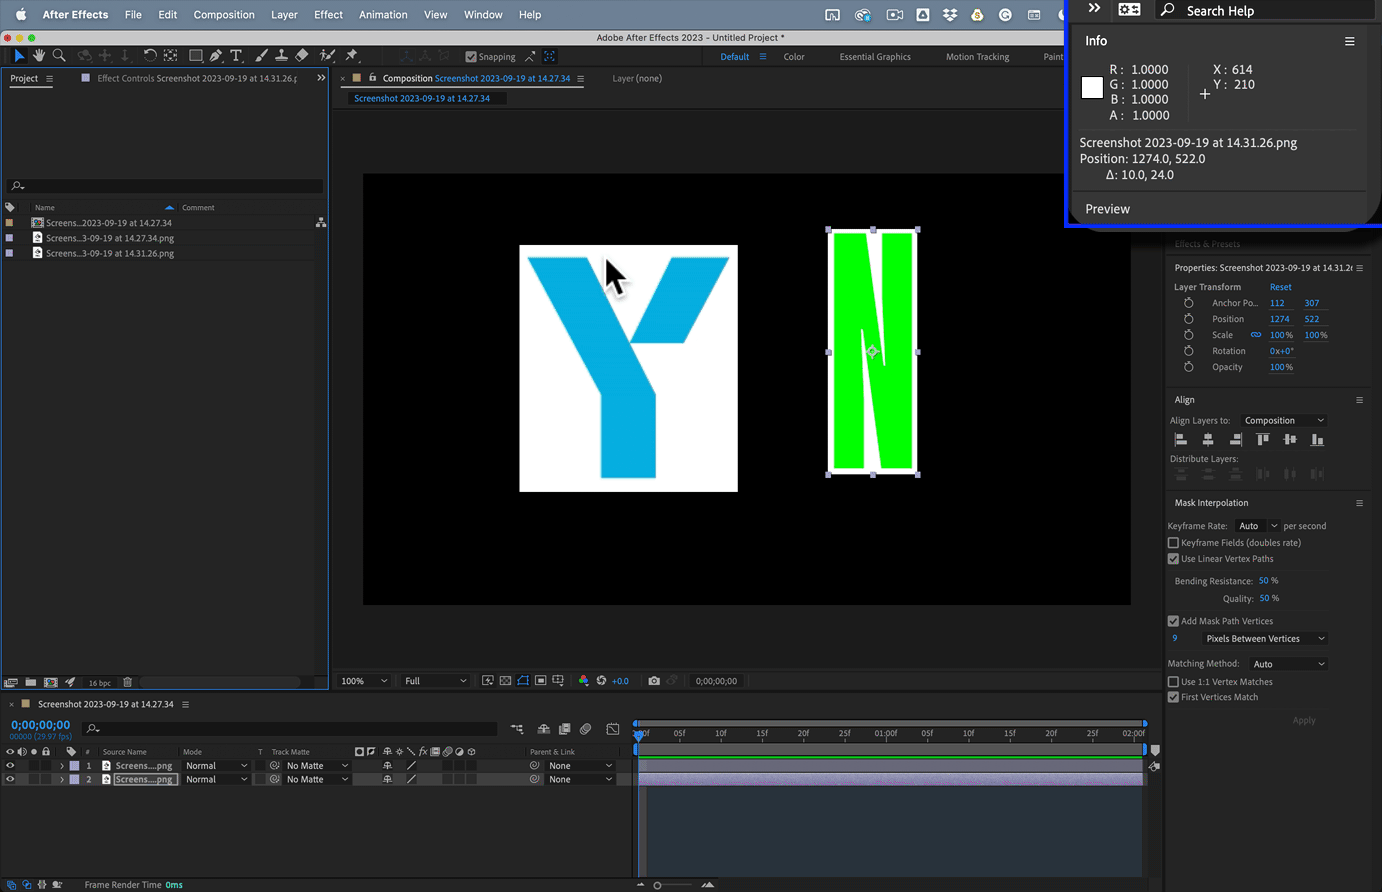This screenshot has width=1382, height=892.
Task: Take snapshot with camera icon in viewer
Action: 654,681
